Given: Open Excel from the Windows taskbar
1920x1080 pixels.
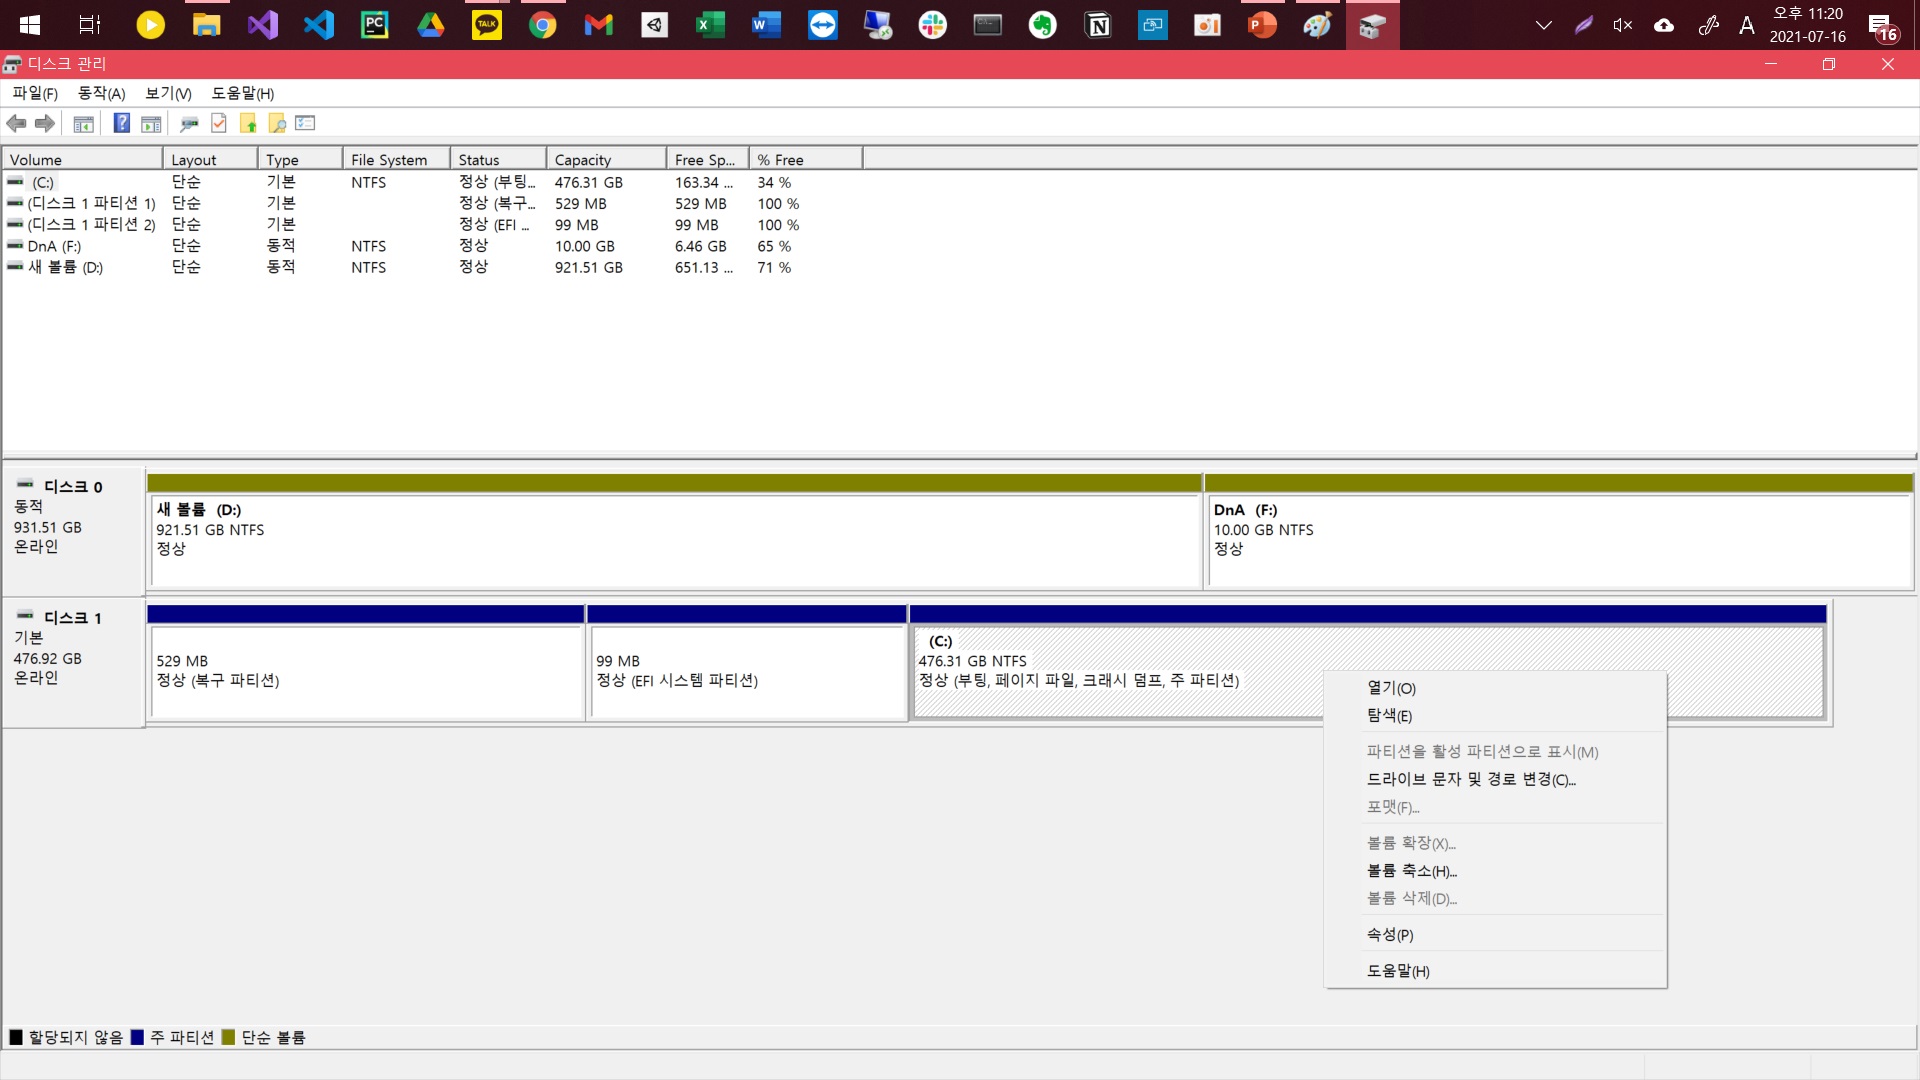Looking at the screenshot, I should click(710, 25).
